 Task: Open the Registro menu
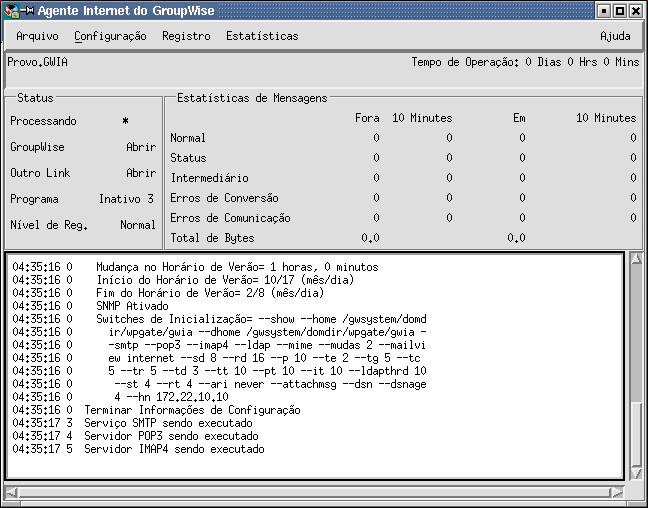(x=186, y=36)
